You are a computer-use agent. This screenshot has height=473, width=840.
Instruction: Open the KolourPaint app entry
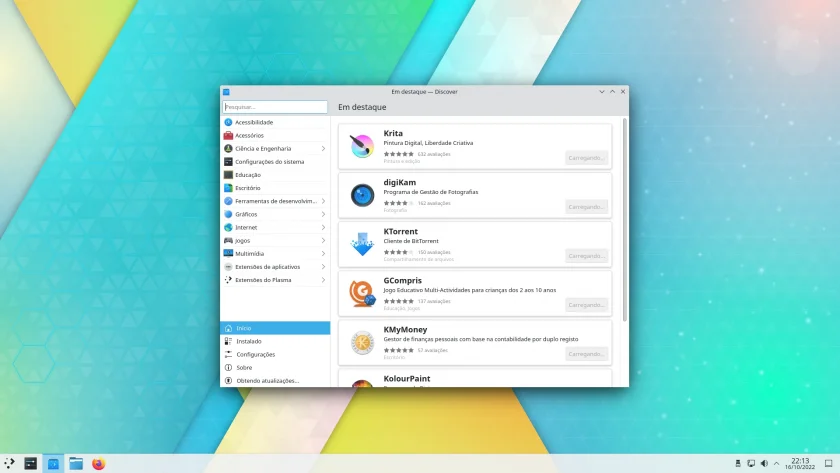[475, 378]
